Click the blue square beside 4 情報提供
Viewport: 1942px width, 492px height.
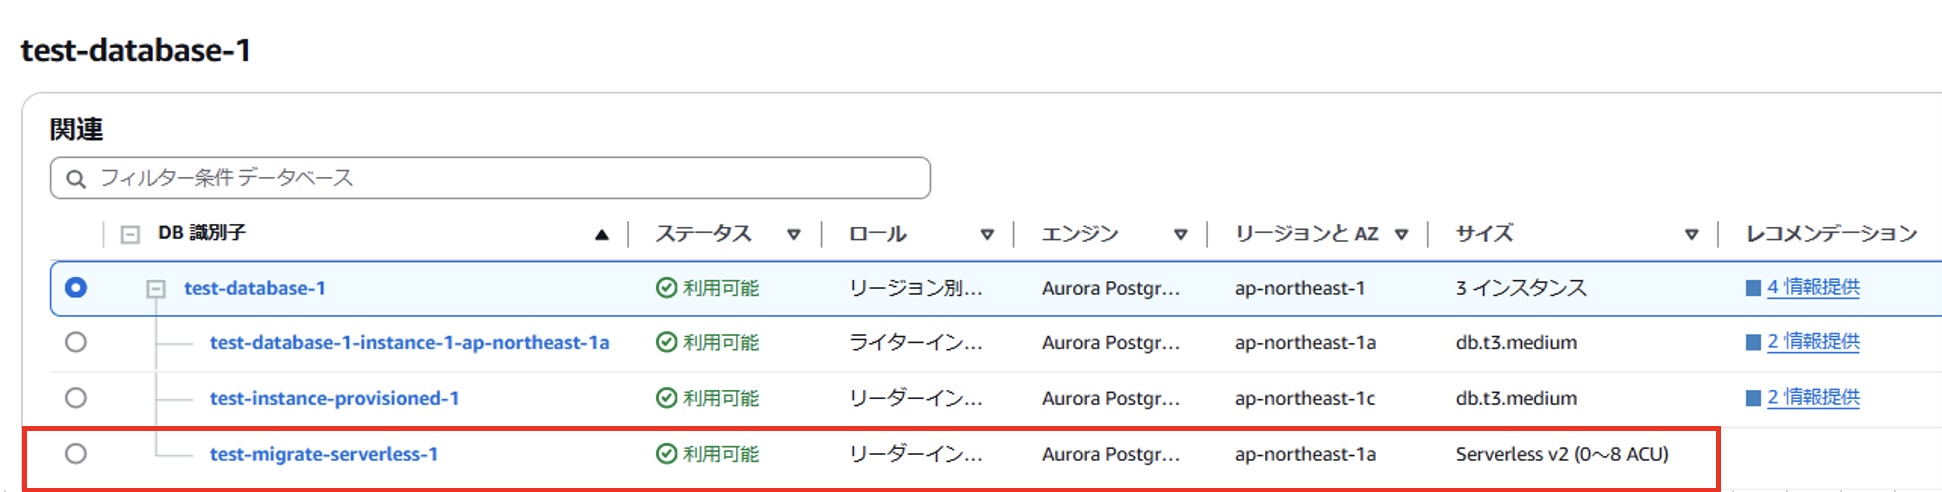point(1753,288)
